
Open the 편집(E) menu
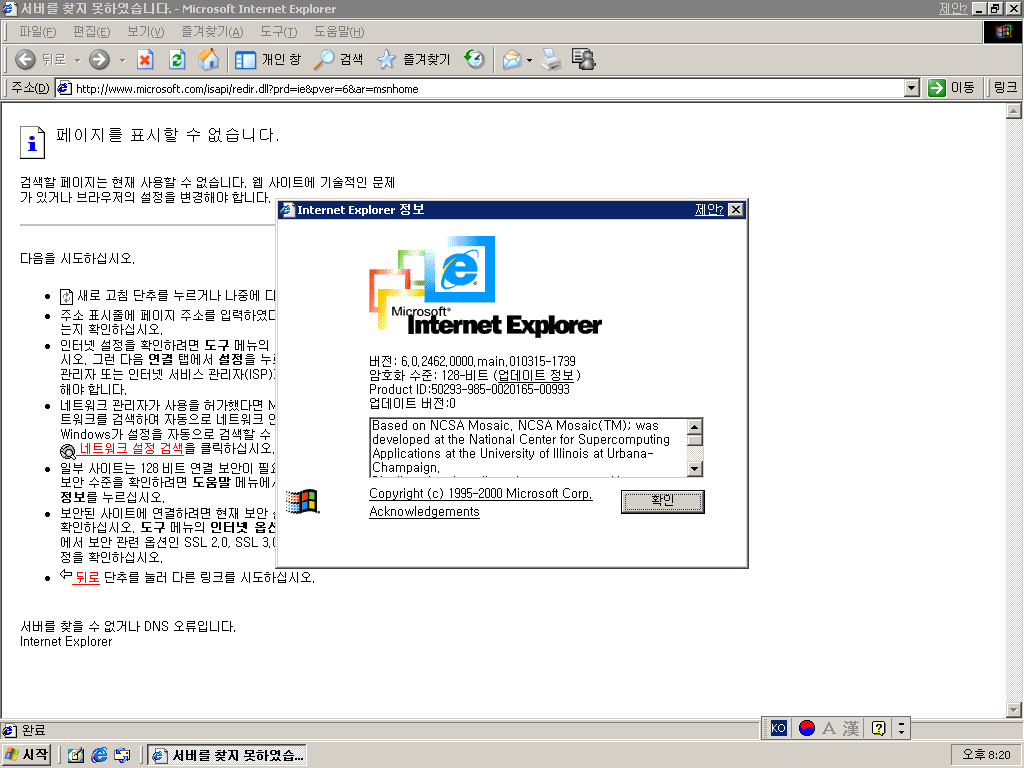click(x=91, y=31)
